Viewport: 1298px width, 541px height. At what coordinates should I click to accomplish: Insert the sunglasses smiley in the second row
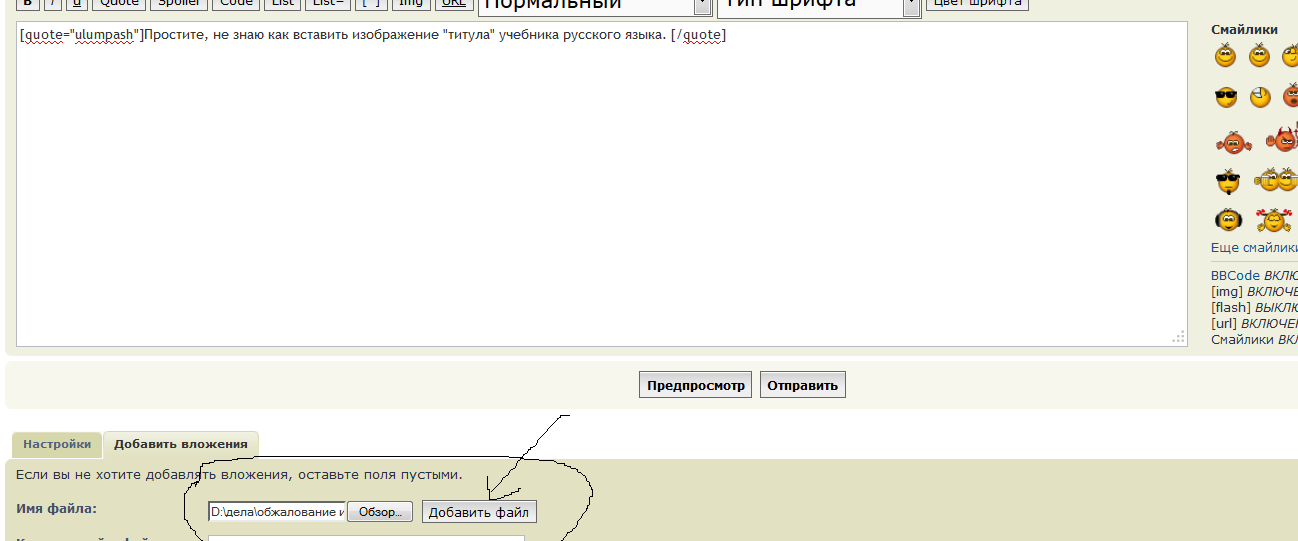click(1226, 97)
